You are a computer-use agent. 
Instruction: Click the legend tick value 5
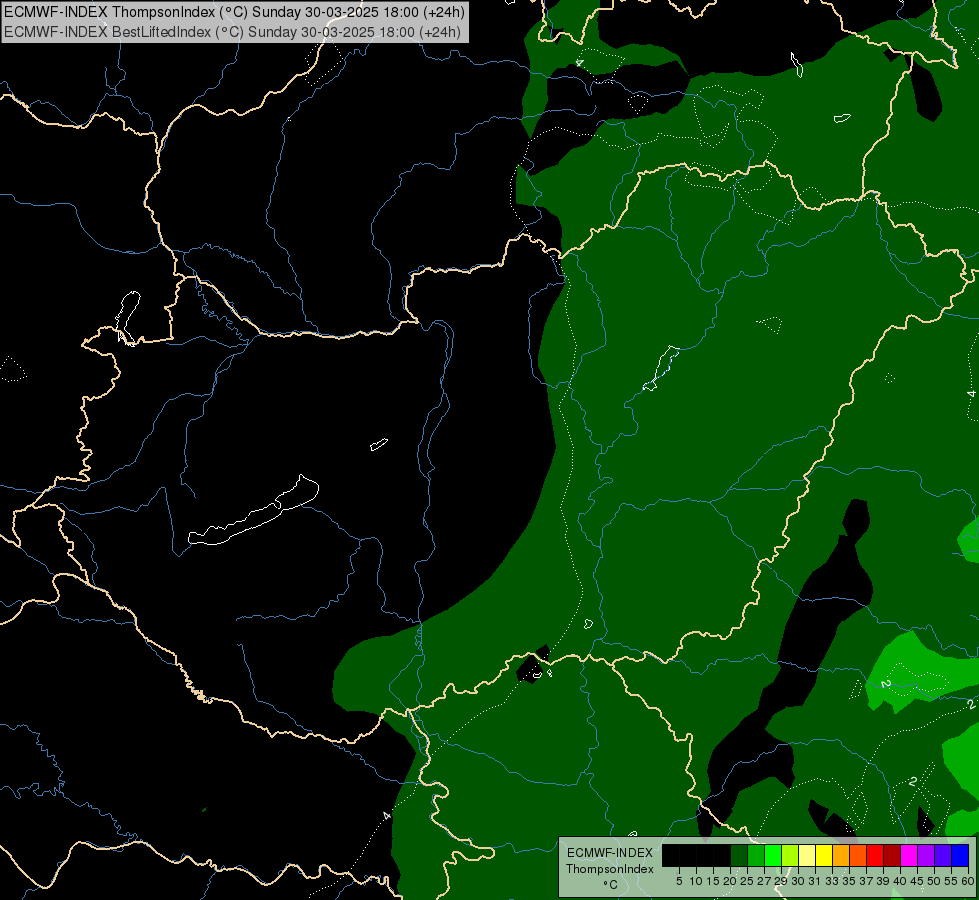tap(679, 881)
